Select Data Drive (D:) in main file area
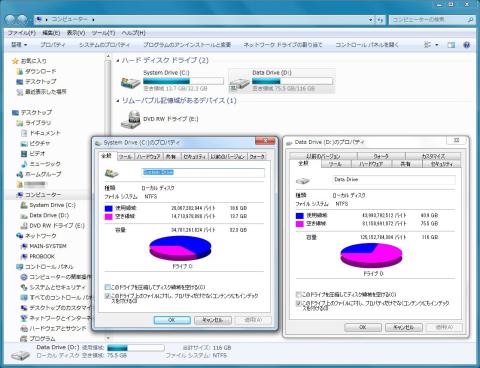The width and height of the screenshot is (480, 368). coord(282,81)
